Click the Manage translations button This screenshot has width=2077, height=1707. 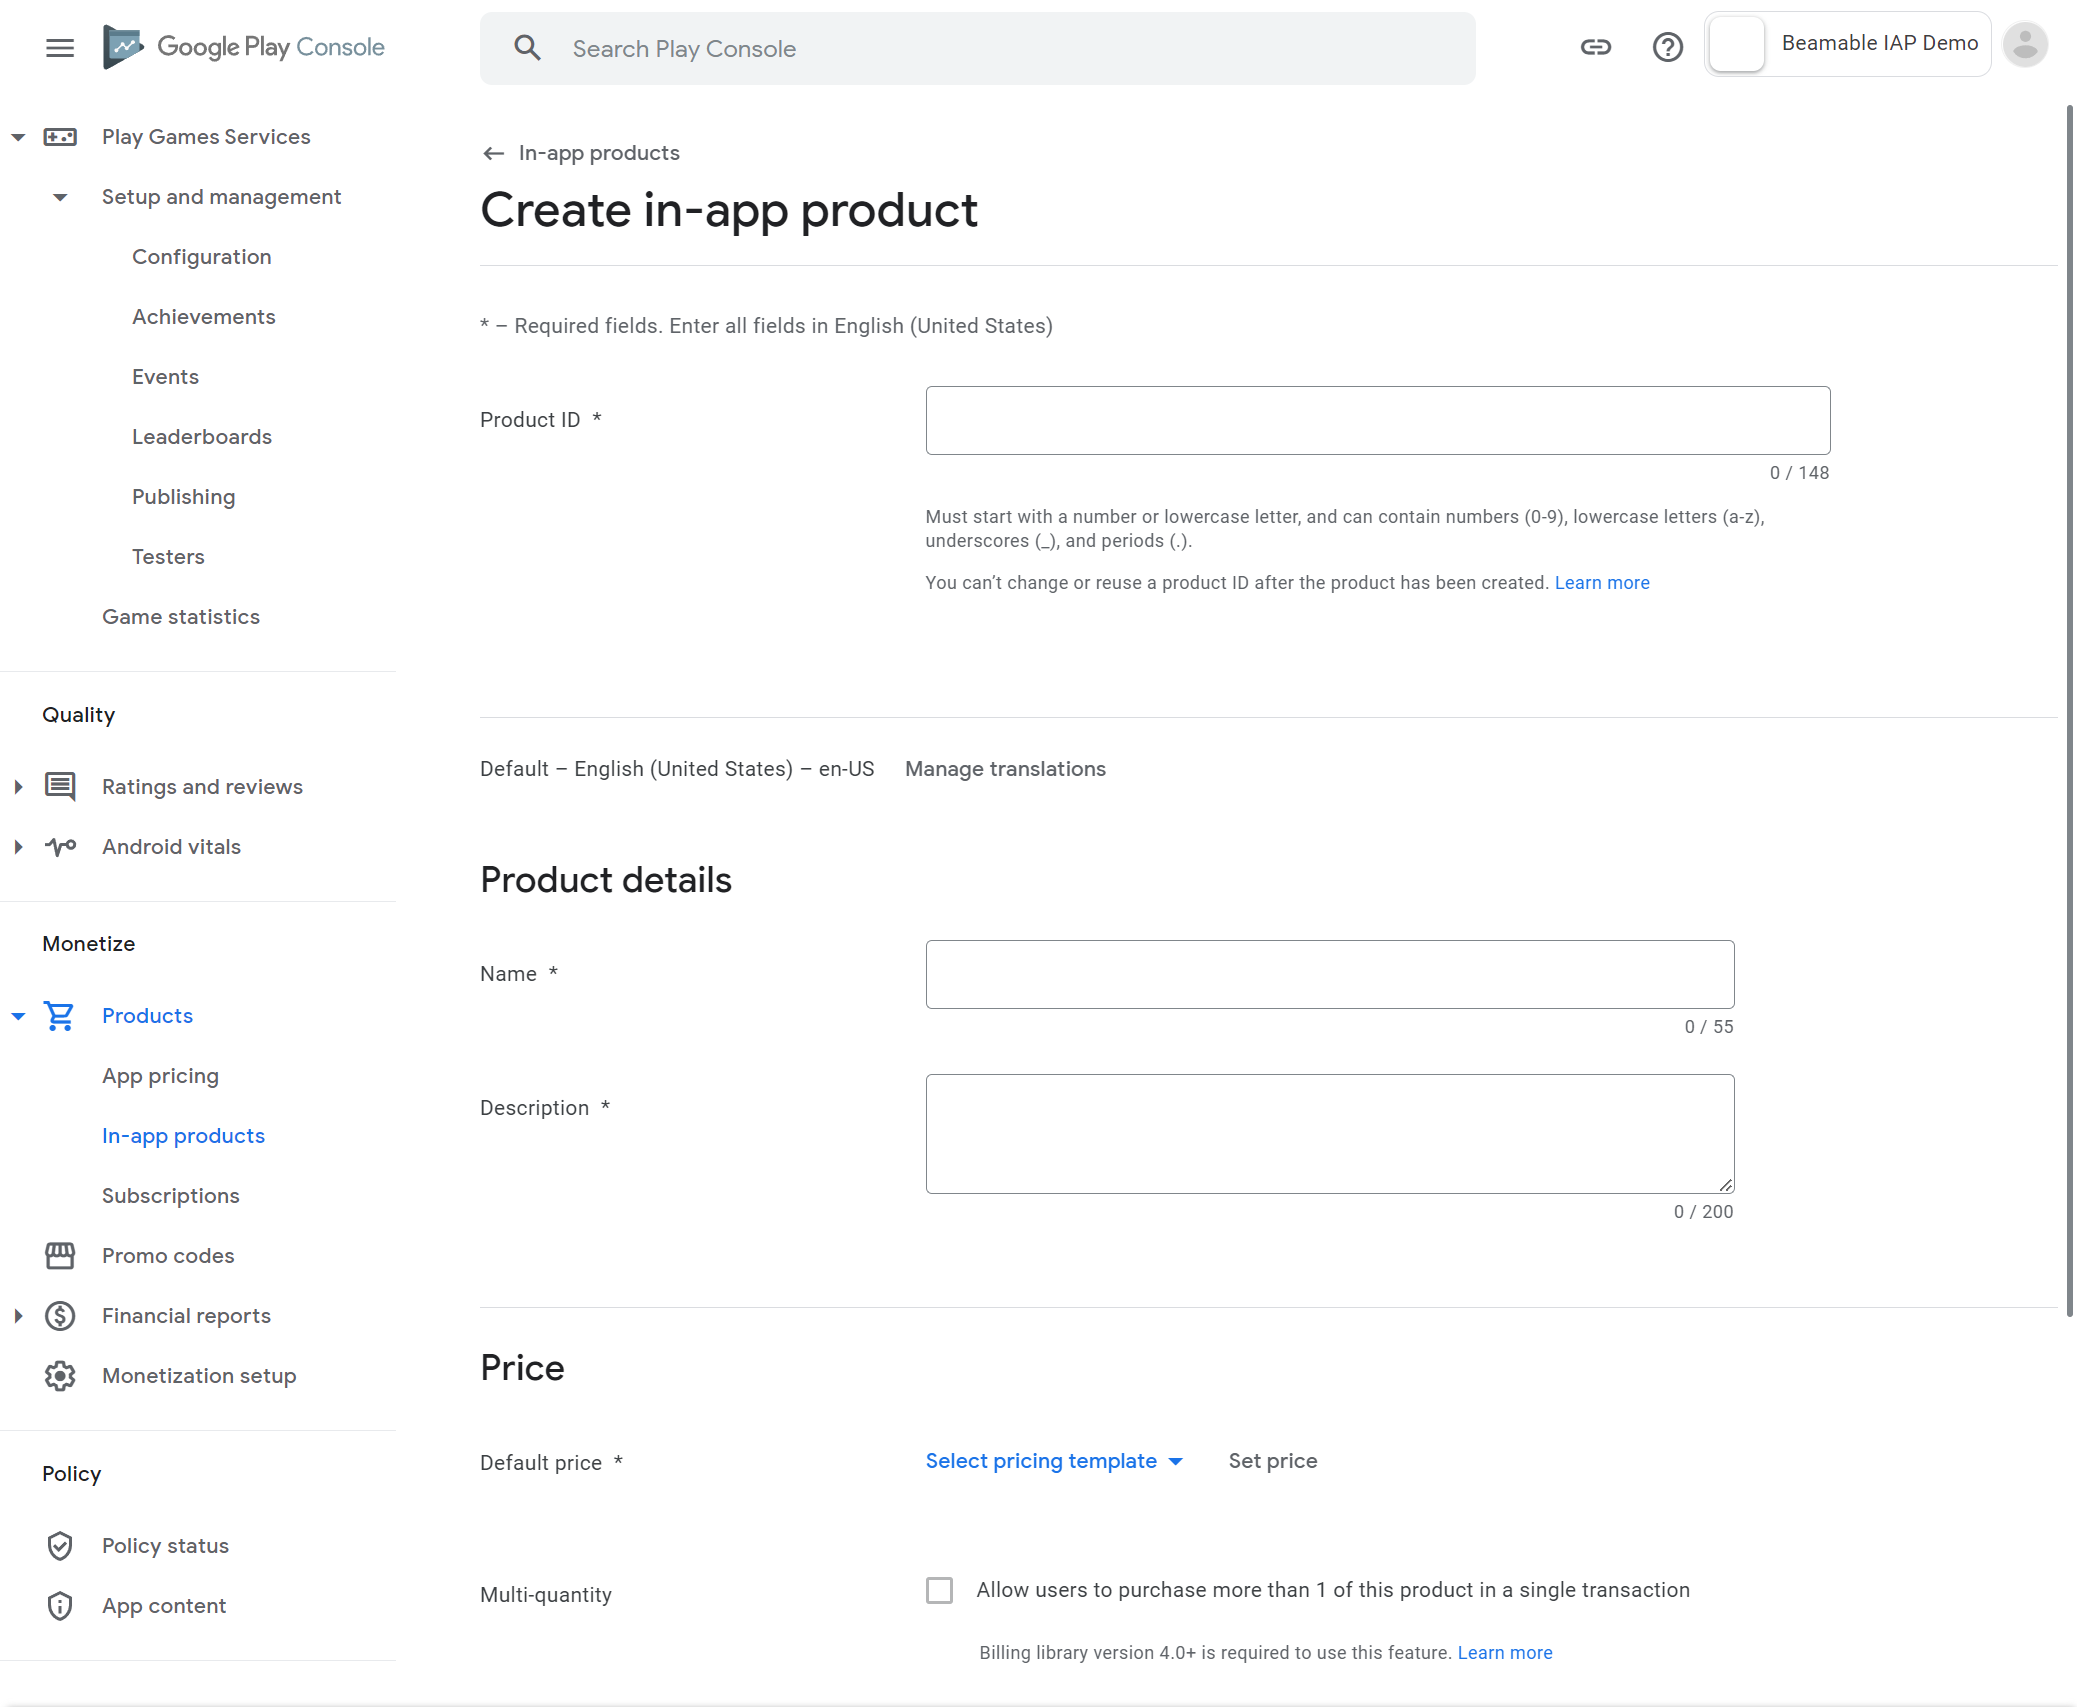pos(1005,769)
